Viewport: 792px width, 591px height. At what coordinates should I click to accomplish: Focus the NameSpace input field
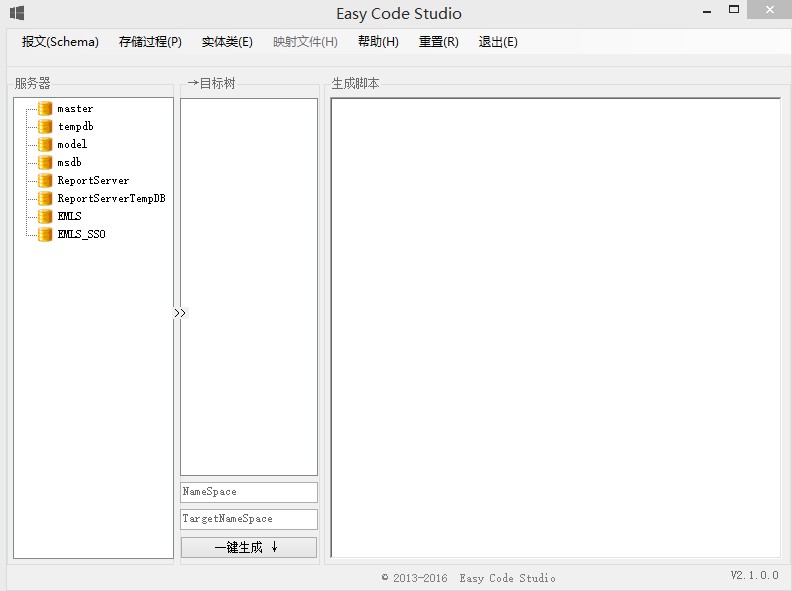(x=249, y=492)
